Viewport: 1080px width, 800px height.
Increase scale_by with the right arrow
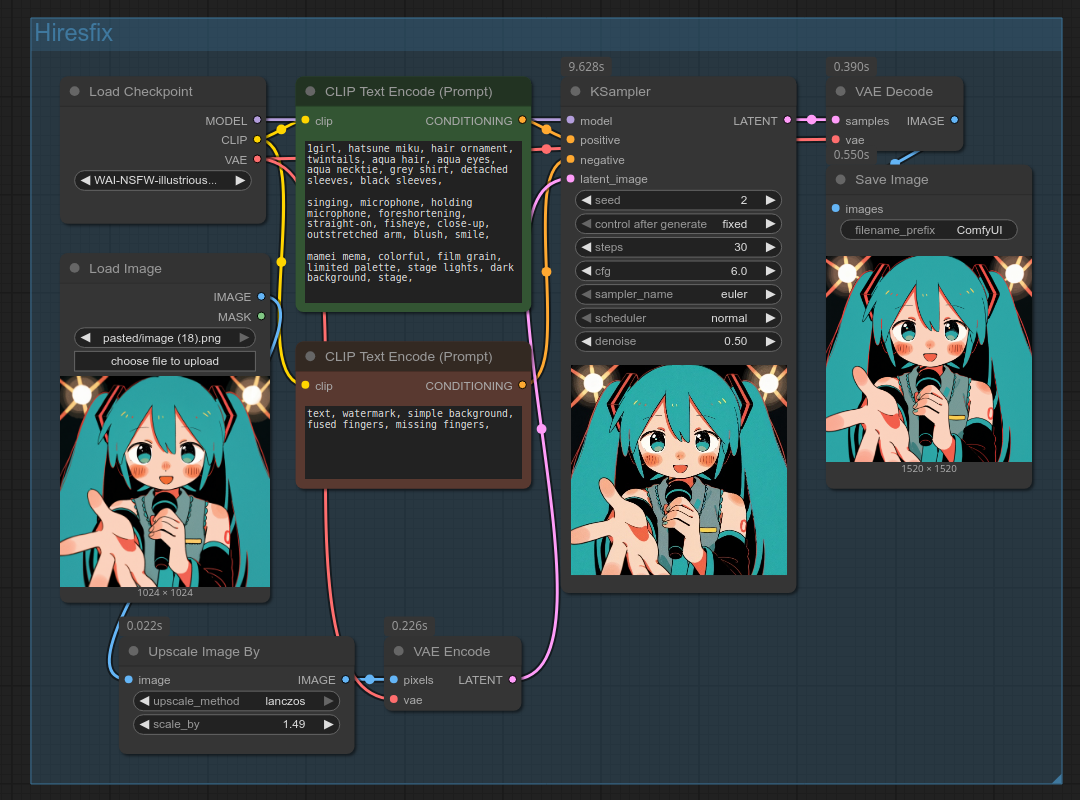[329, 724]
